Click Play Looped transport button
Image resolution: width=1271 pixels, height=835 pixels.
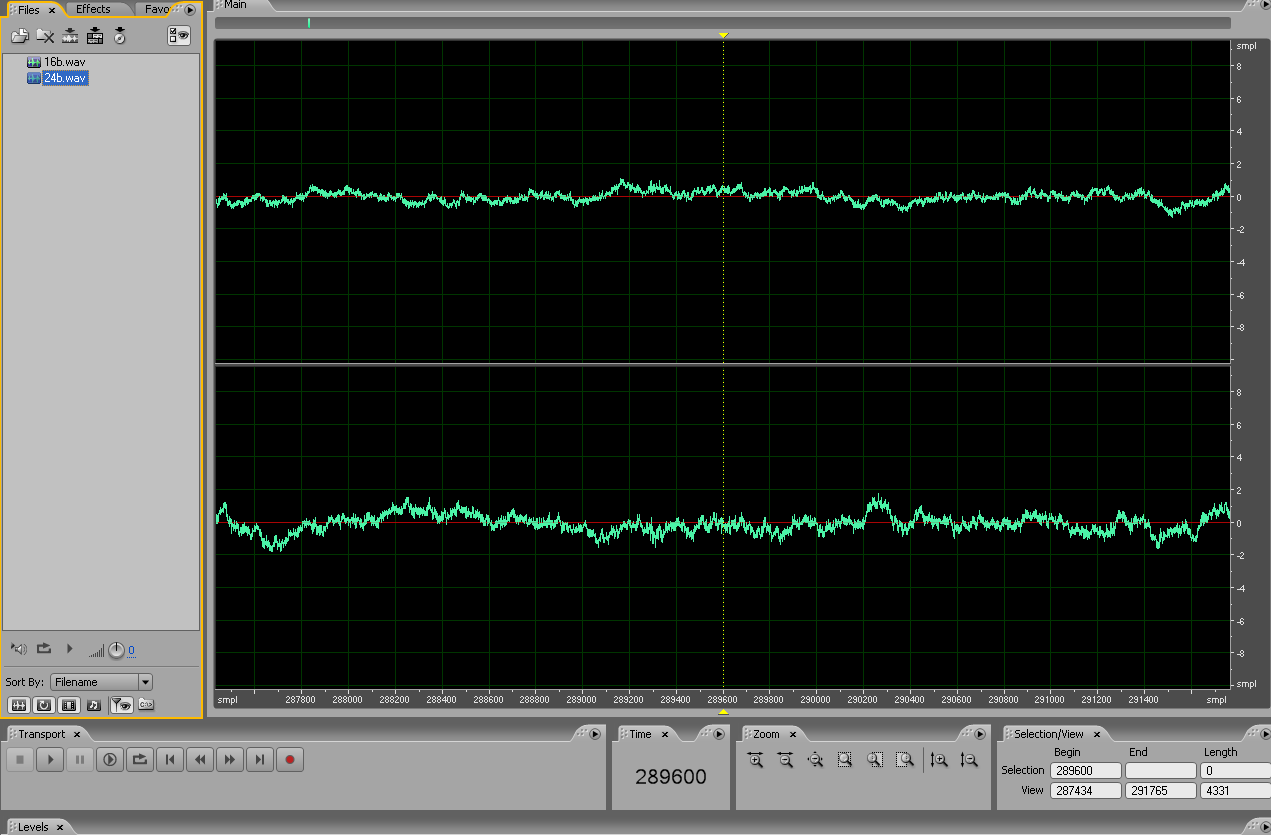point(140,760)
